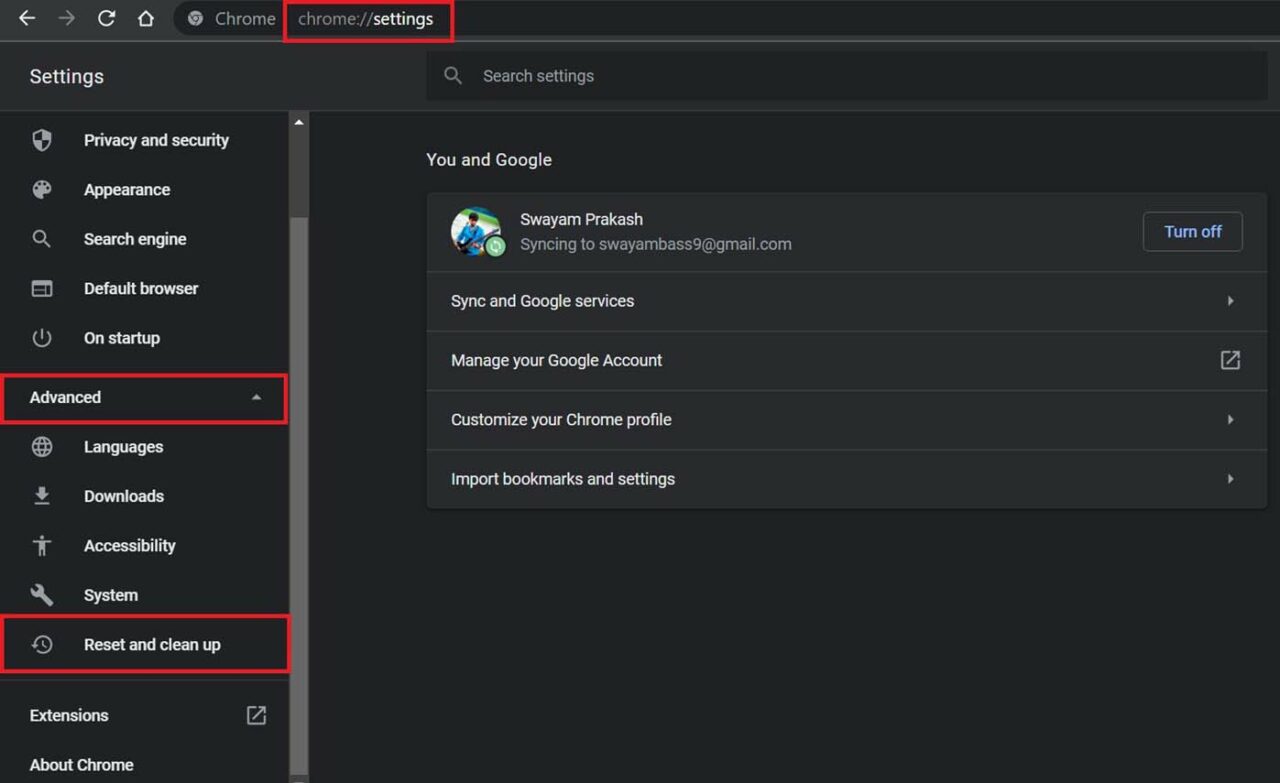Open About Chrome
The image size is (1280, 783).
[81, 764]
